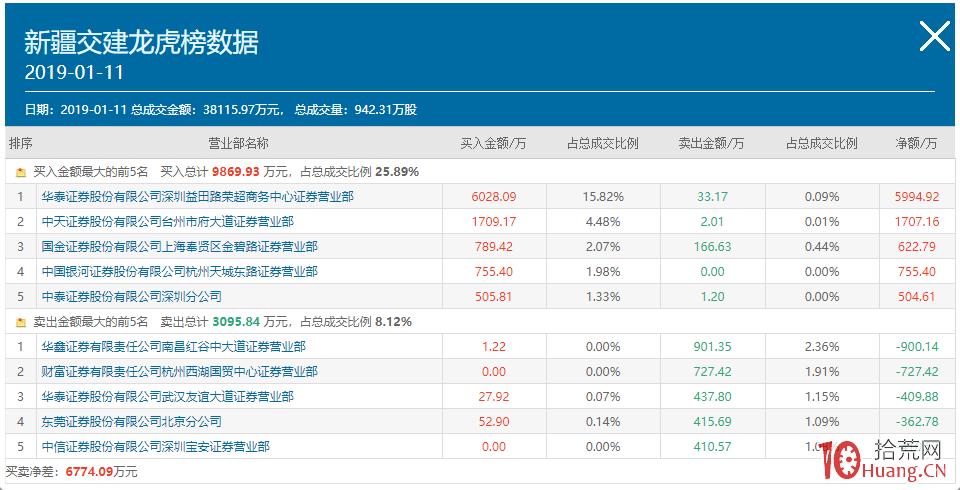Select net amount -362.78
This screenshot has height=490, width=960.
[x=916, y=422]
